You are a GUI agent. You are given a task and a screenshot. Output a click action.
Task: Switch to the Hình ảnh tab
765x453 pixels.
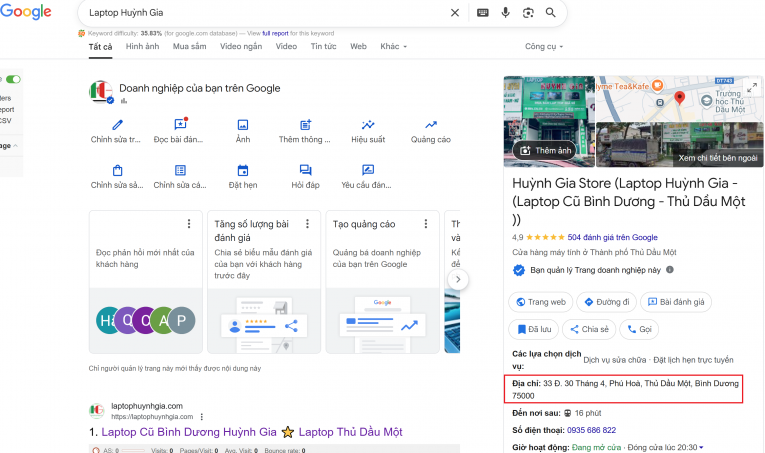142,46
